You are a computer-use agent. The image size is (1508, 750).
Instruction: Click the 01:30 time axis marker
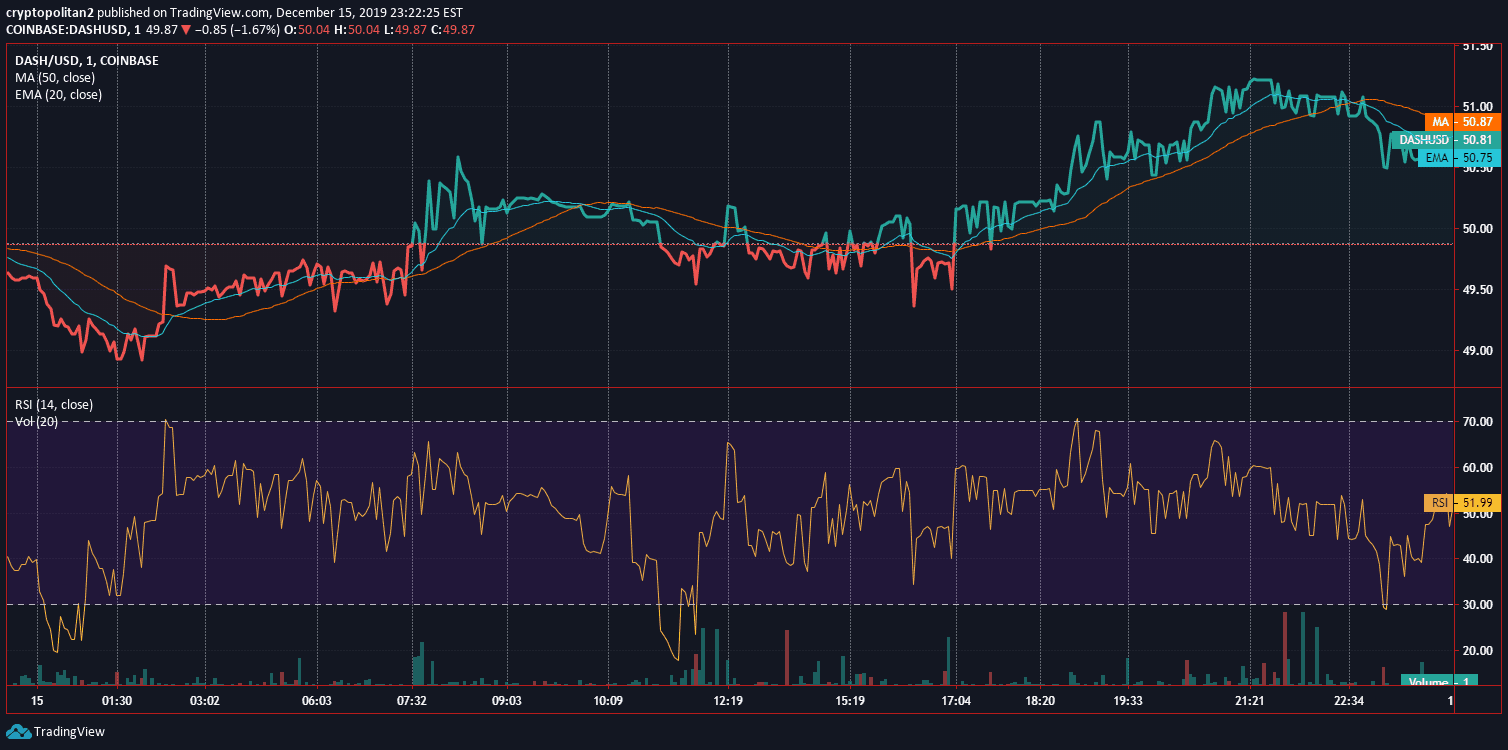click(117, 701)
